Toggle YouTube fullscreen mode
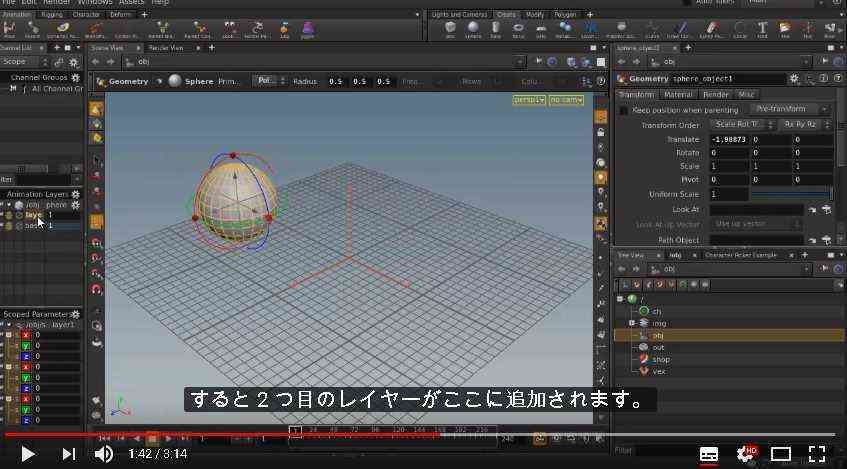Viewport: 847px width, 469px height. point(817,454)
